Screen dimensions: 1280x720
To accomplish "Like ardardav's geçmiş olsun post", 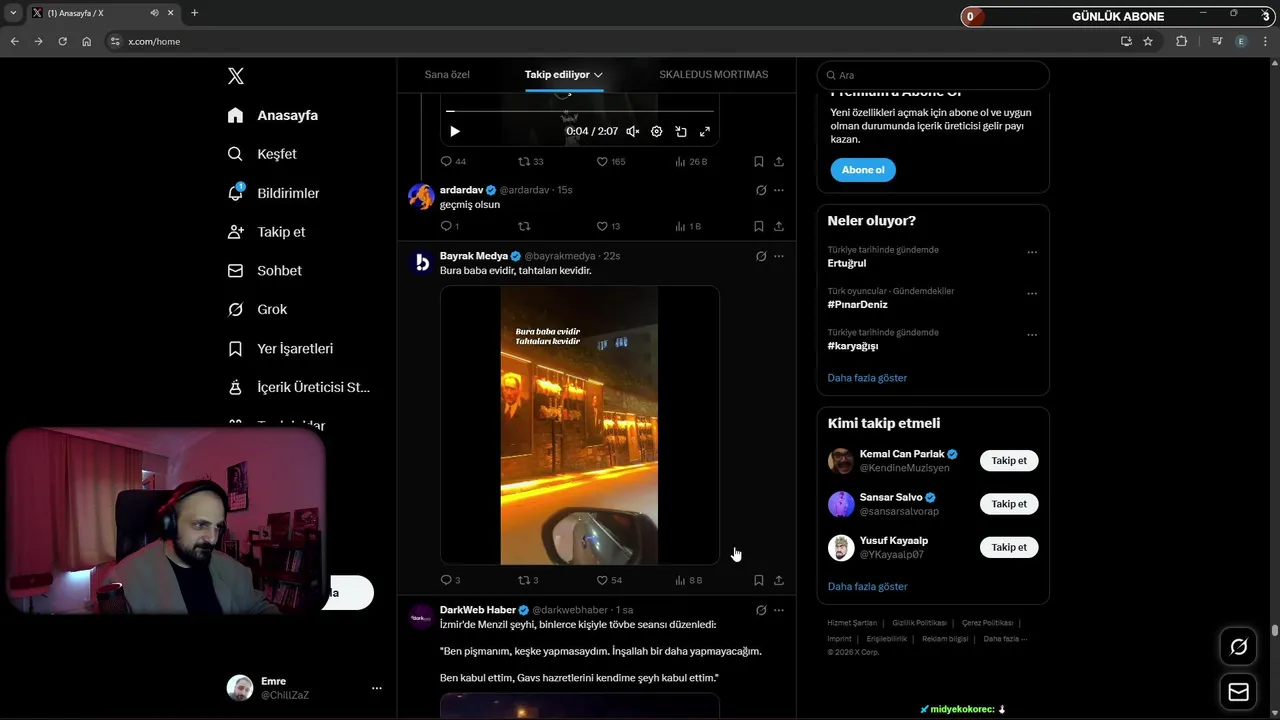I will (608, 226).
